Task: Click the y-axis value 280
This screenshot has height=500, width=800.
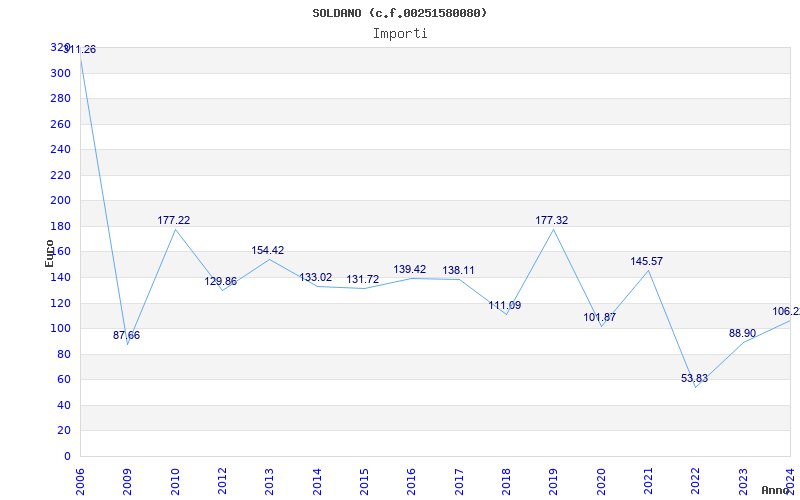Action: coord(60,98)
